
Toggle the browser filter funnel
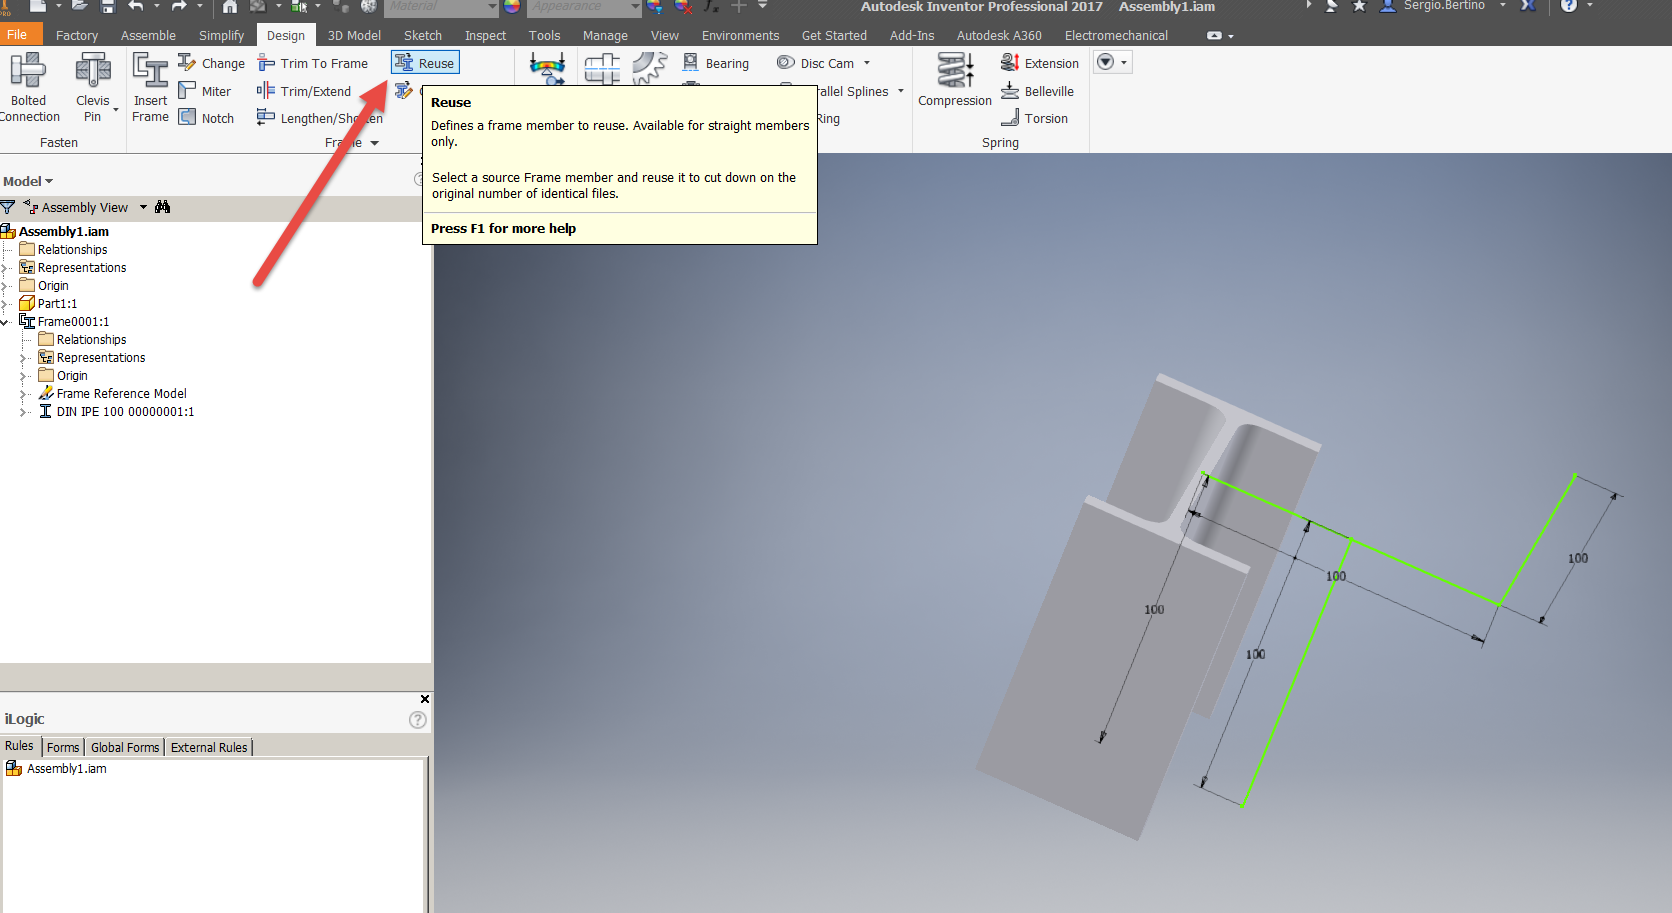(x=8, y=207)
